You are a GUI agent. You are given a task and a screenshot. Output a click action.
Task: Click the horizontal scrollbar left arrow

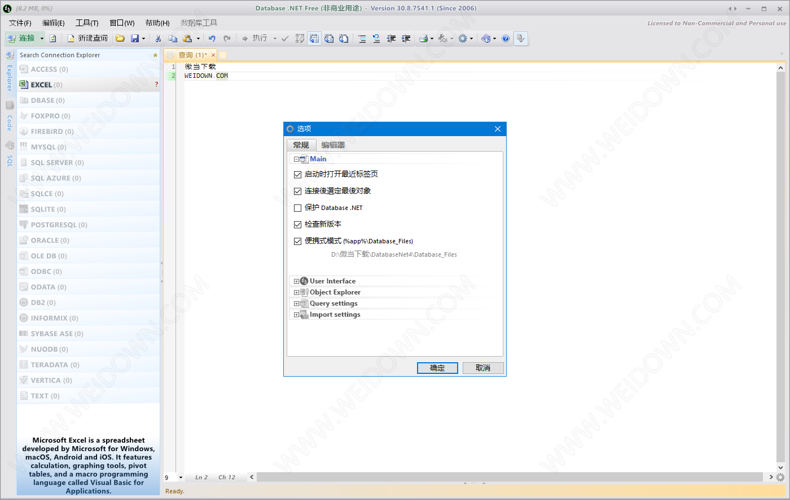[252, 477]
